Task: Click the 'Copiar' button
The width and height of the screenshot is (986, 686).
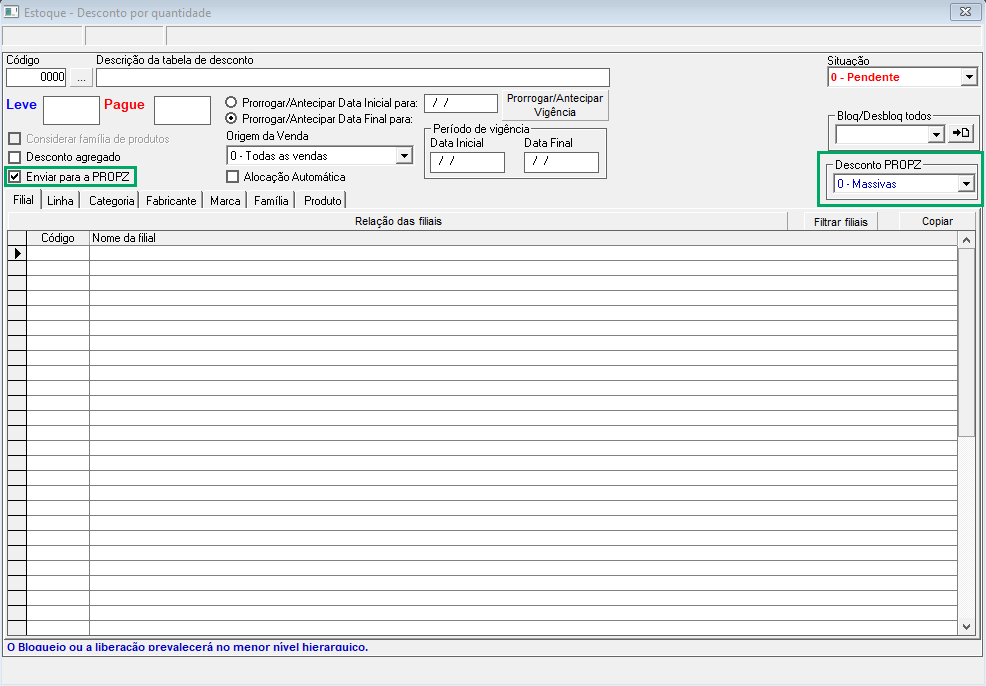Action: pyautogui.click(x=937, y=221)
